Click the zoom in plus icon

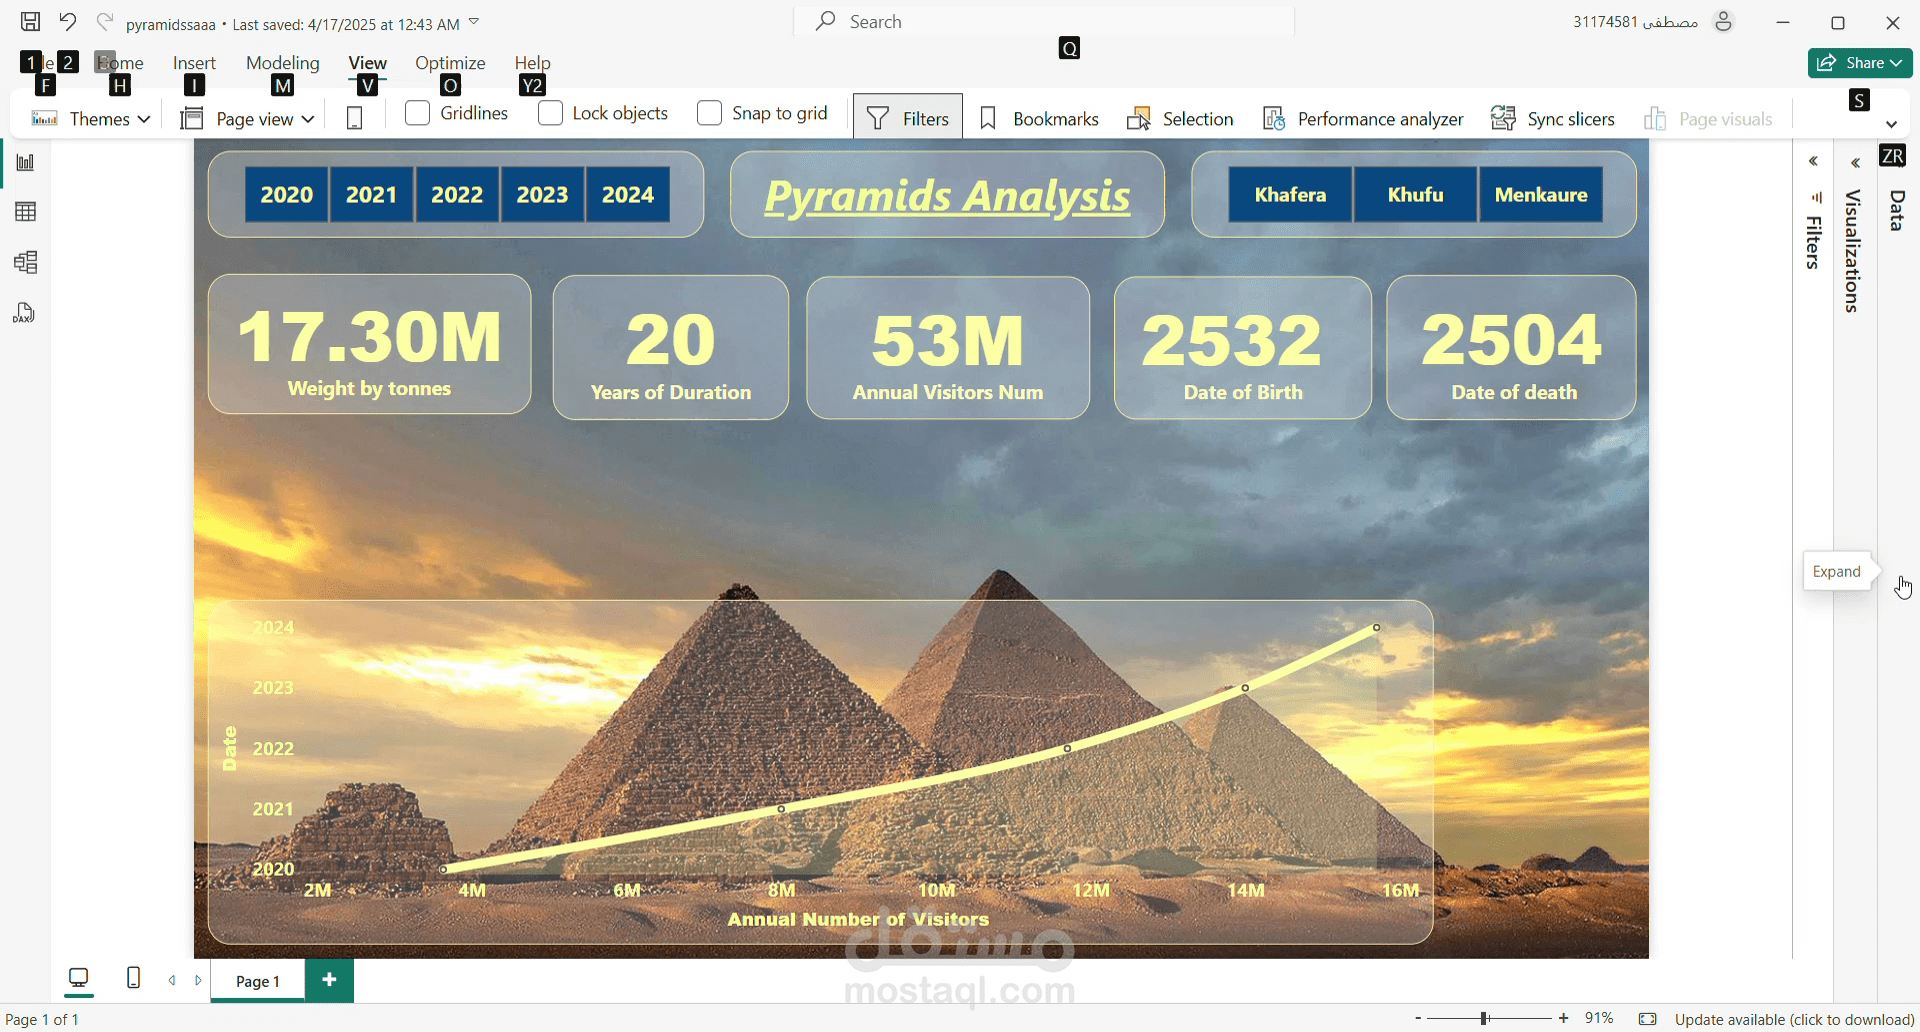click(1564, 1019)
